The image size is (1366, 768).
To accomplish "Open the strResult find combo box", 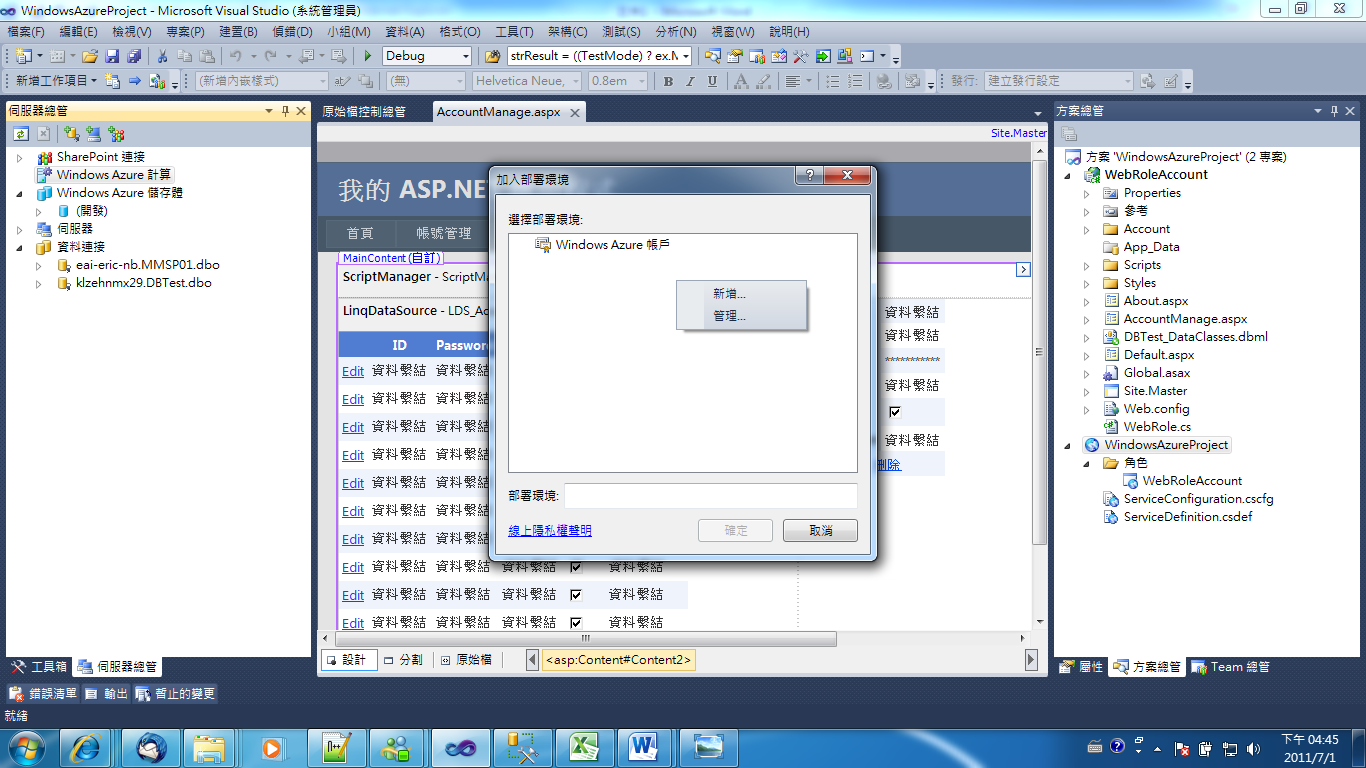I will 599,56.
